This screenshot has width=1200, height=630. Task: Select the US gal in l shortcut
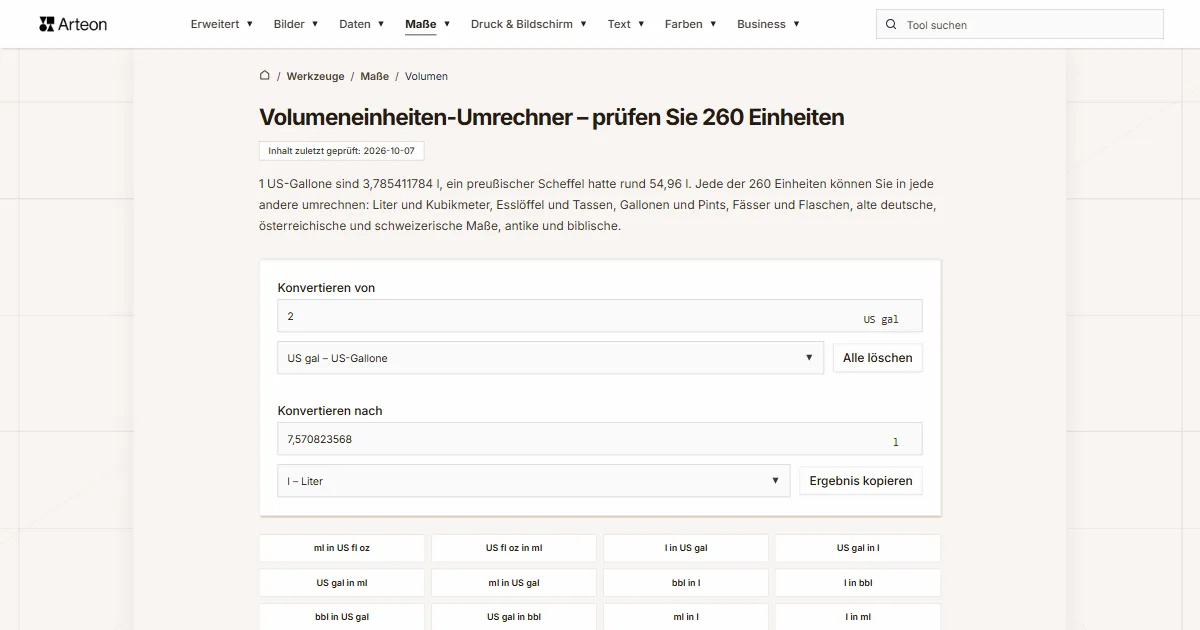pos(858,548)
